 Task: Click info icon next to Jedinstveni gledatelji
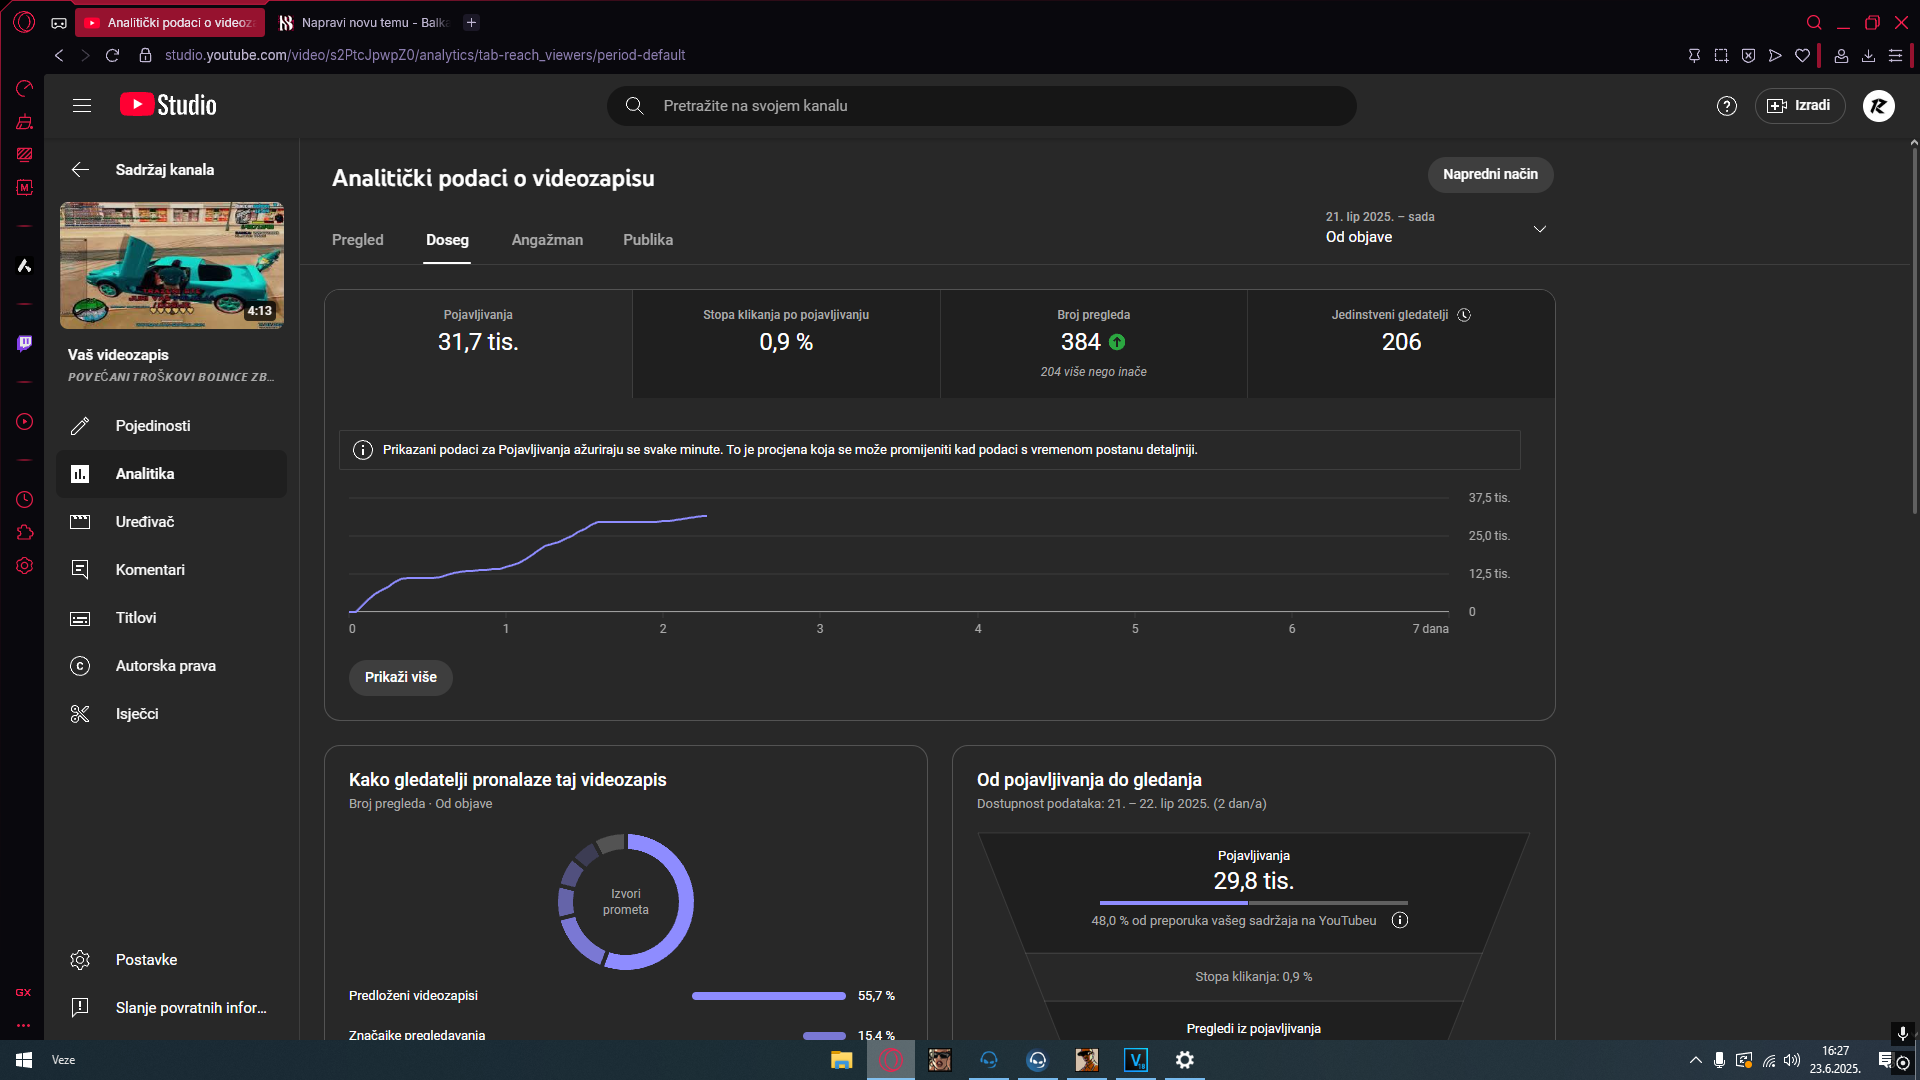pyautogui.click(x=1464, y=315)
